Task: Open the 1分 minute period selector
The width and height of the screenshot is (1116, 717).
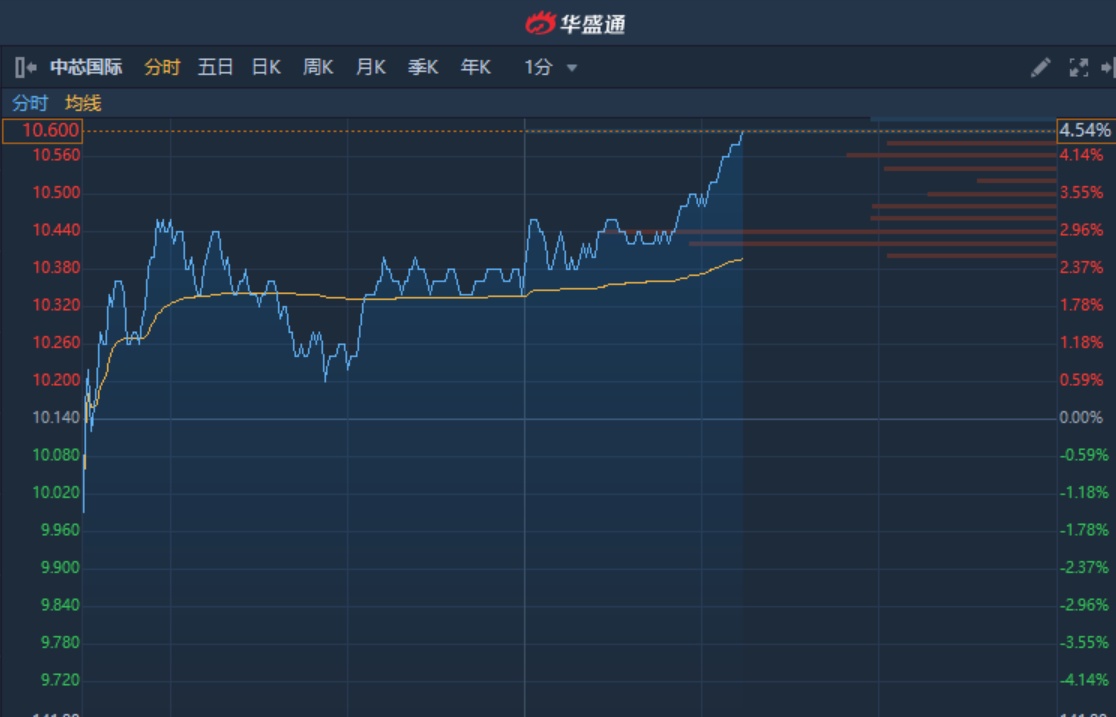Action: pyautogui.click(x=539, y=68)
